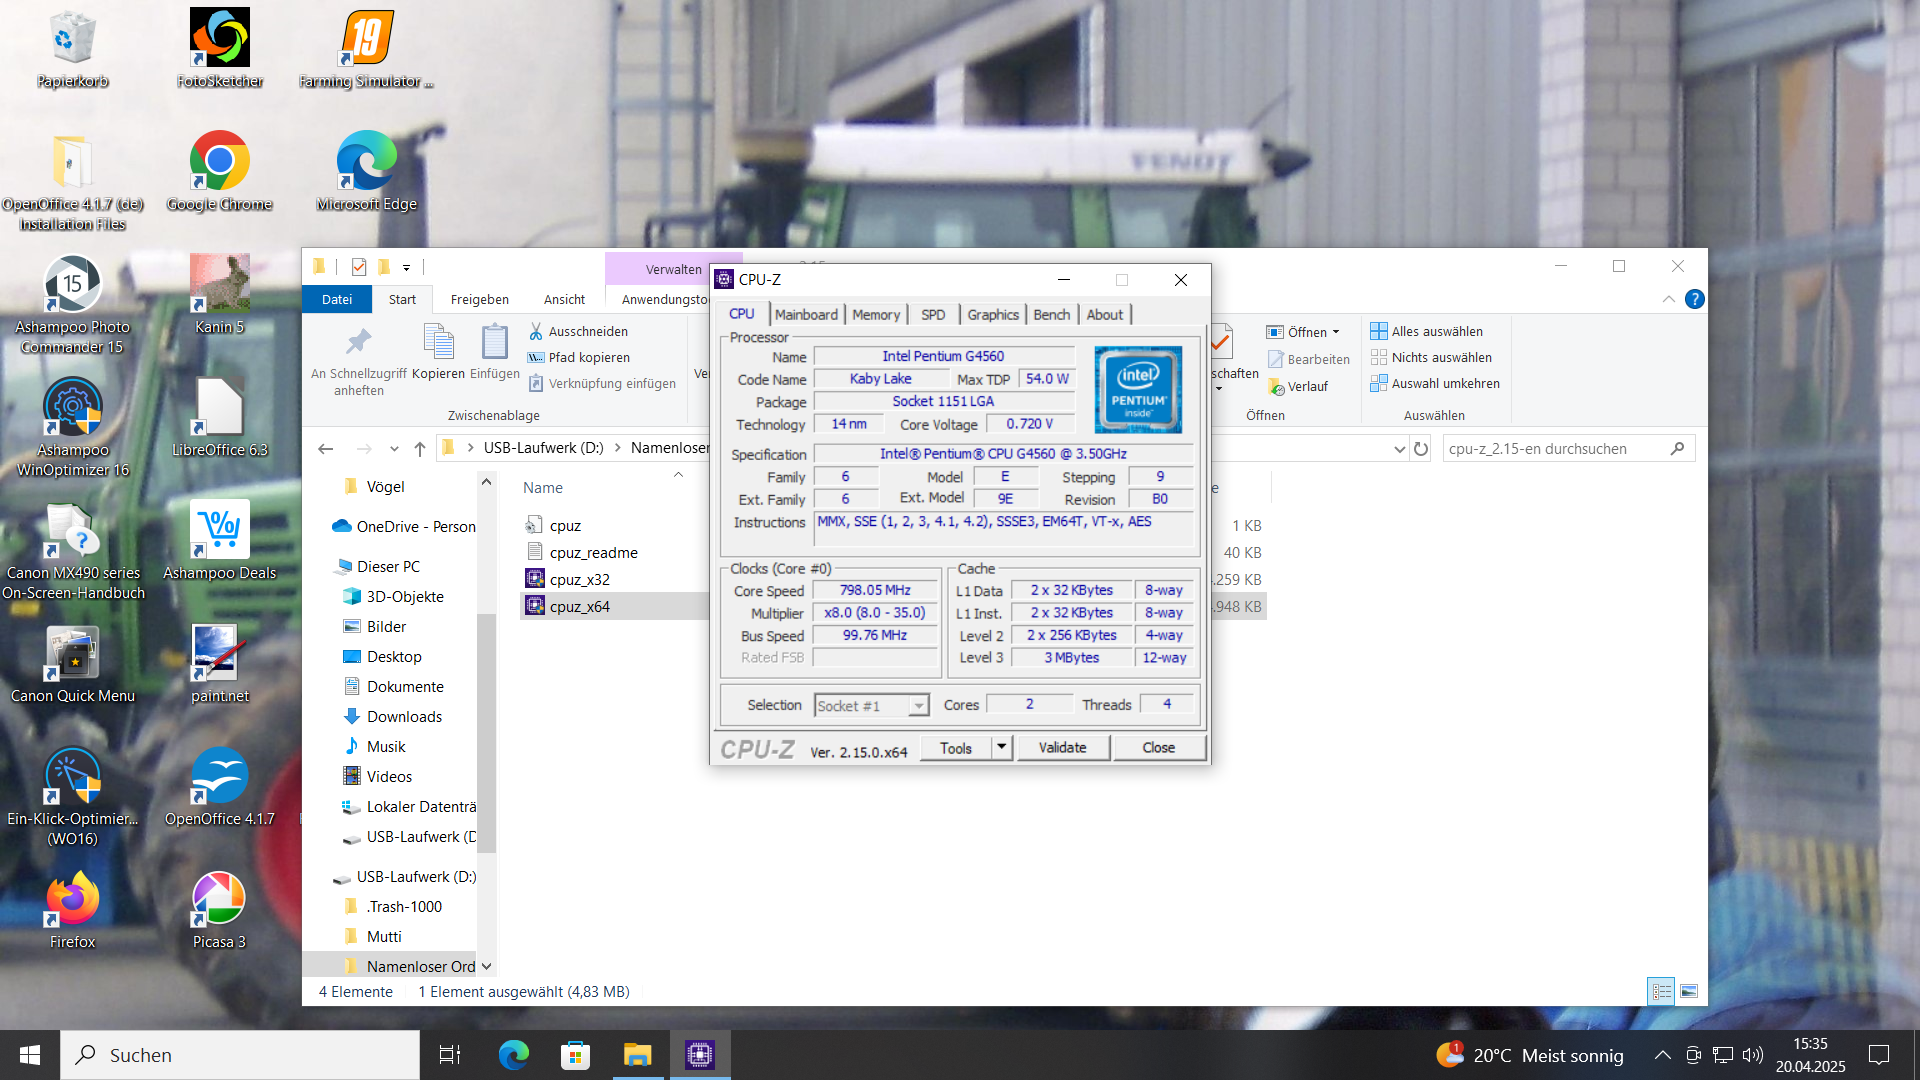The image size is (1920, 1080).
Task: Click Auswahl umkehren to invert selection
Action: coord(1444,383)
